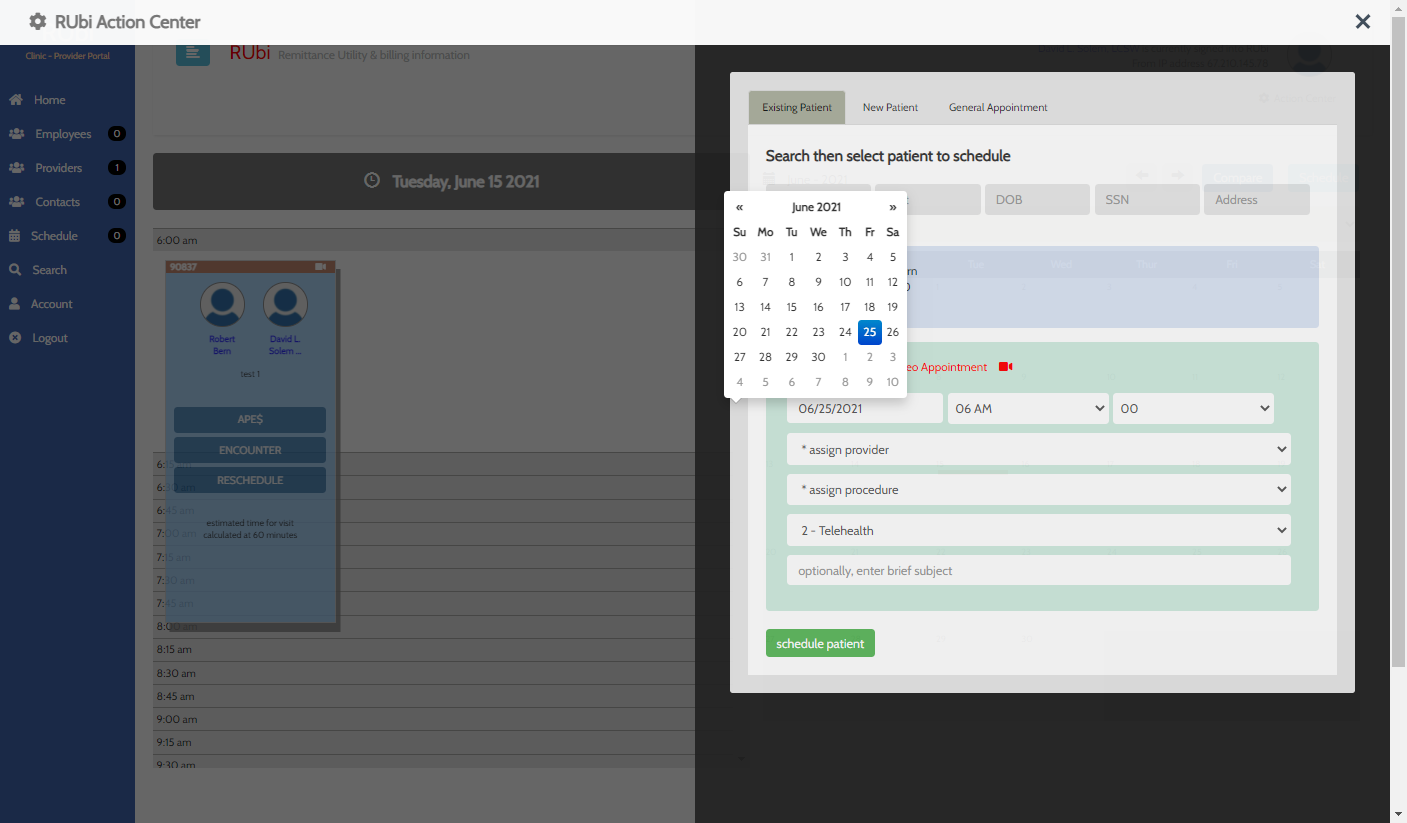Screen dimensions: 1407x823
Task: Click the DOB search field
Action: (1036, 200)
